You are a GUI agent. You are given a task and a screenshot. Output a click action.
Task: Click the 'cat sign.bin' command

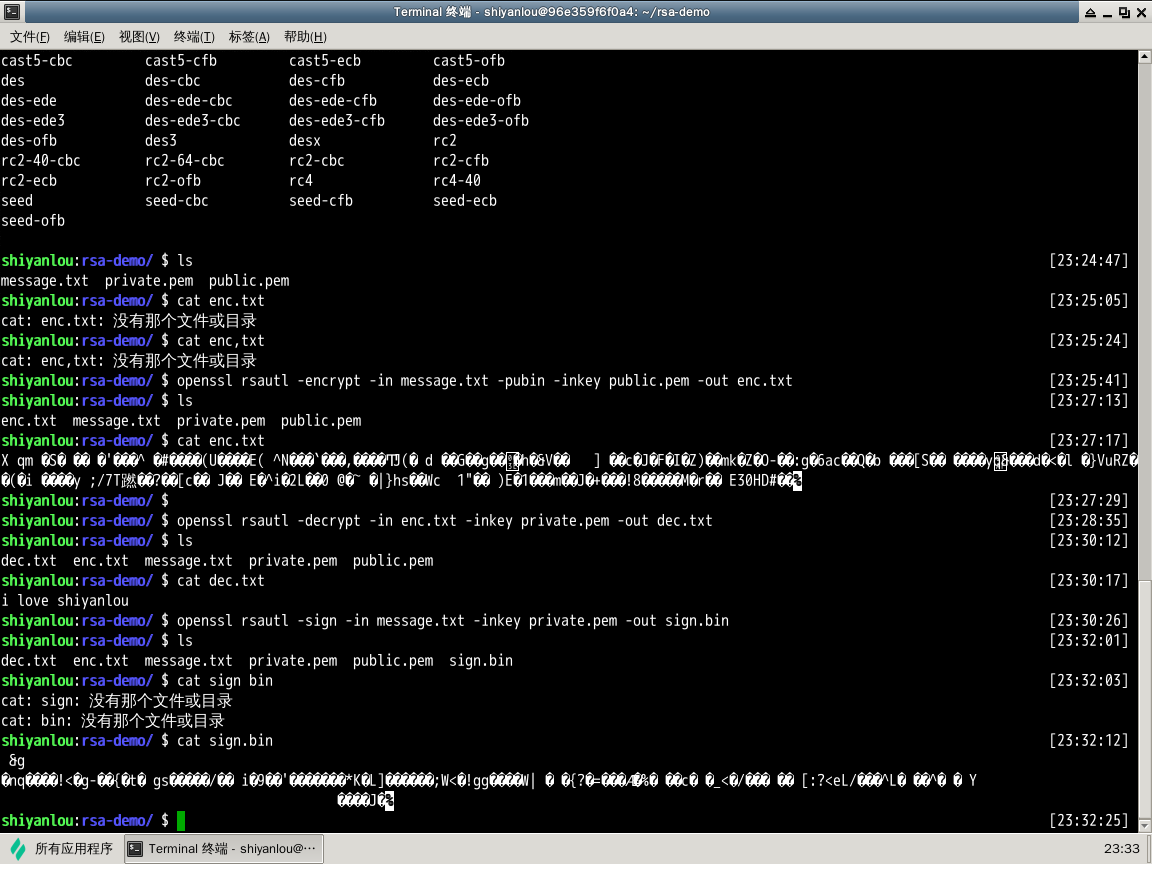pos(225,741)
